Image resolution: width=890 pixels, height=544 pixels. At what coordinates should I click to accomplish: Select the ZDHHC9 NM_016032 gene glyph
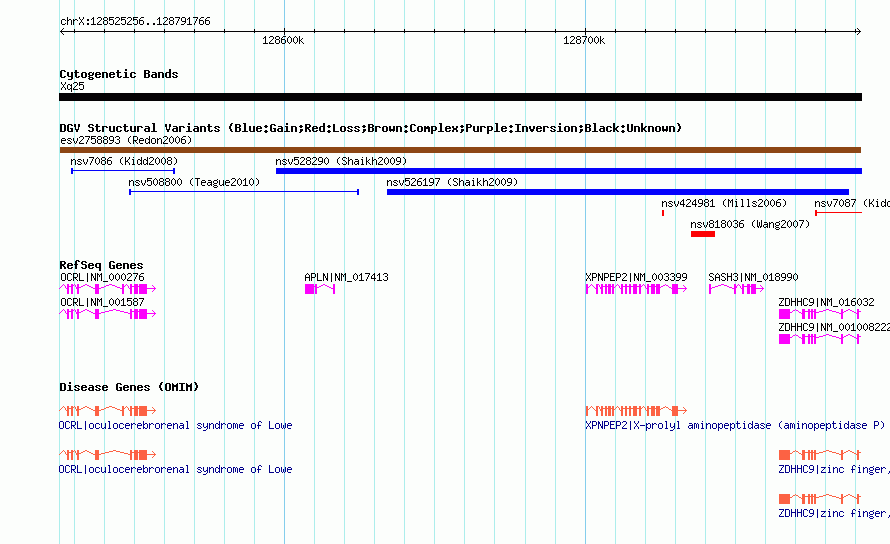[x=820, y=314]
